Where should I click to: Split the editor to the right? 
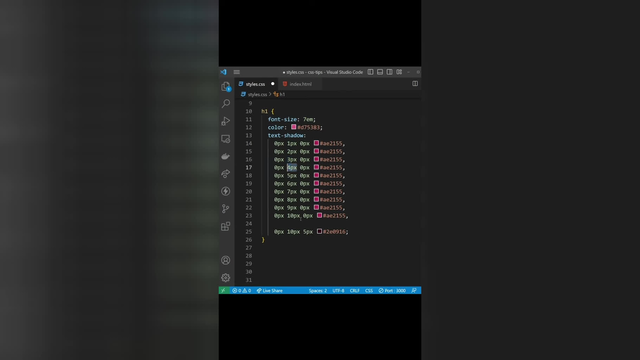point(415,84)
